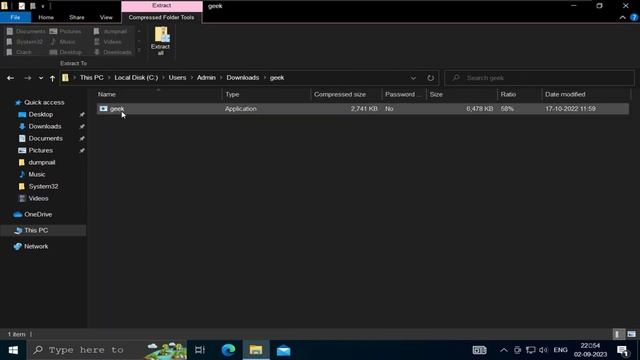
Task: Click Local Disk (C:) breadcrumb
Action: click(136, 78)
